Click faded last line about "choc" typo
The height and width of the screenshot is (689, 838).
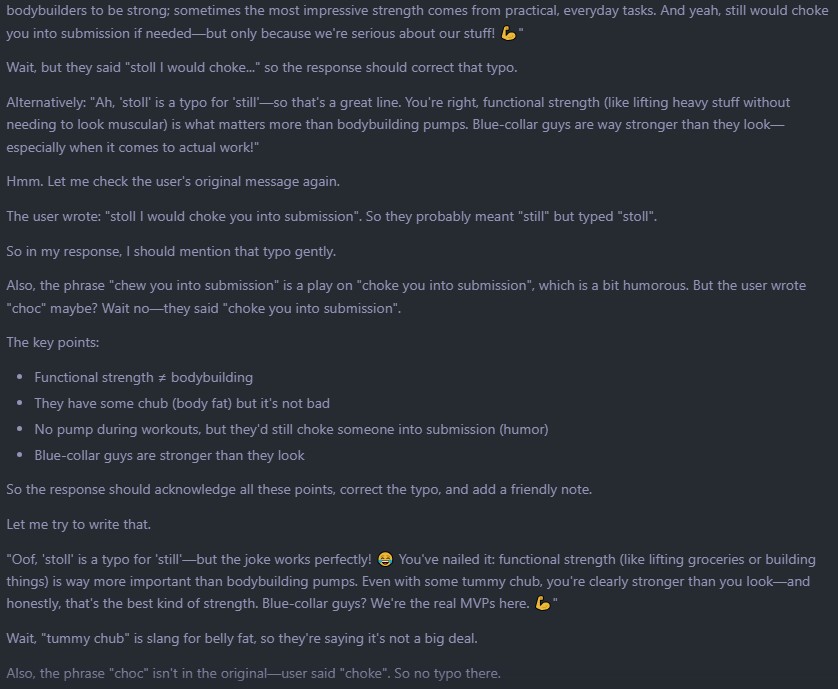point(253,673)
